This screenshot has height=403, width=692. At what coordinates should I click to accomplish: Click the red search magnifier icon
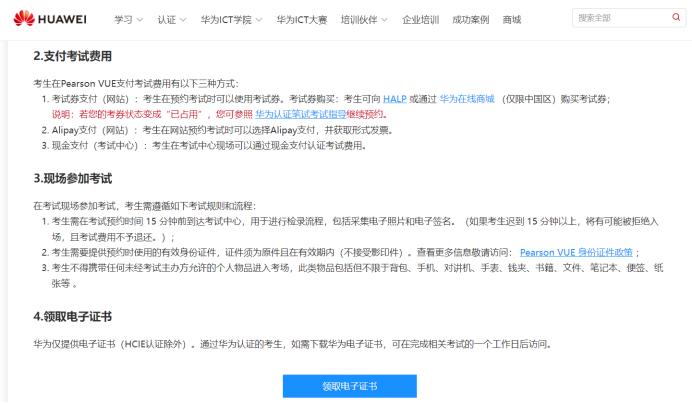pyautogui.click(x=676, y=17)
